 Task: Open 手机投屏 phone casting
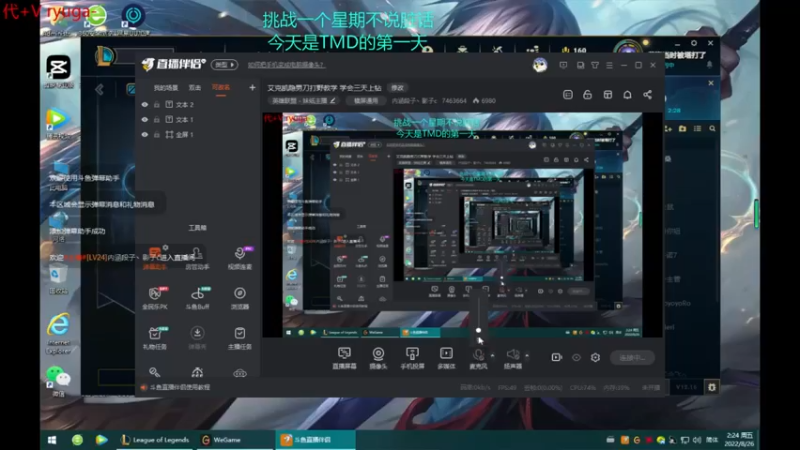pyautogui.click(x=412, y=358)
